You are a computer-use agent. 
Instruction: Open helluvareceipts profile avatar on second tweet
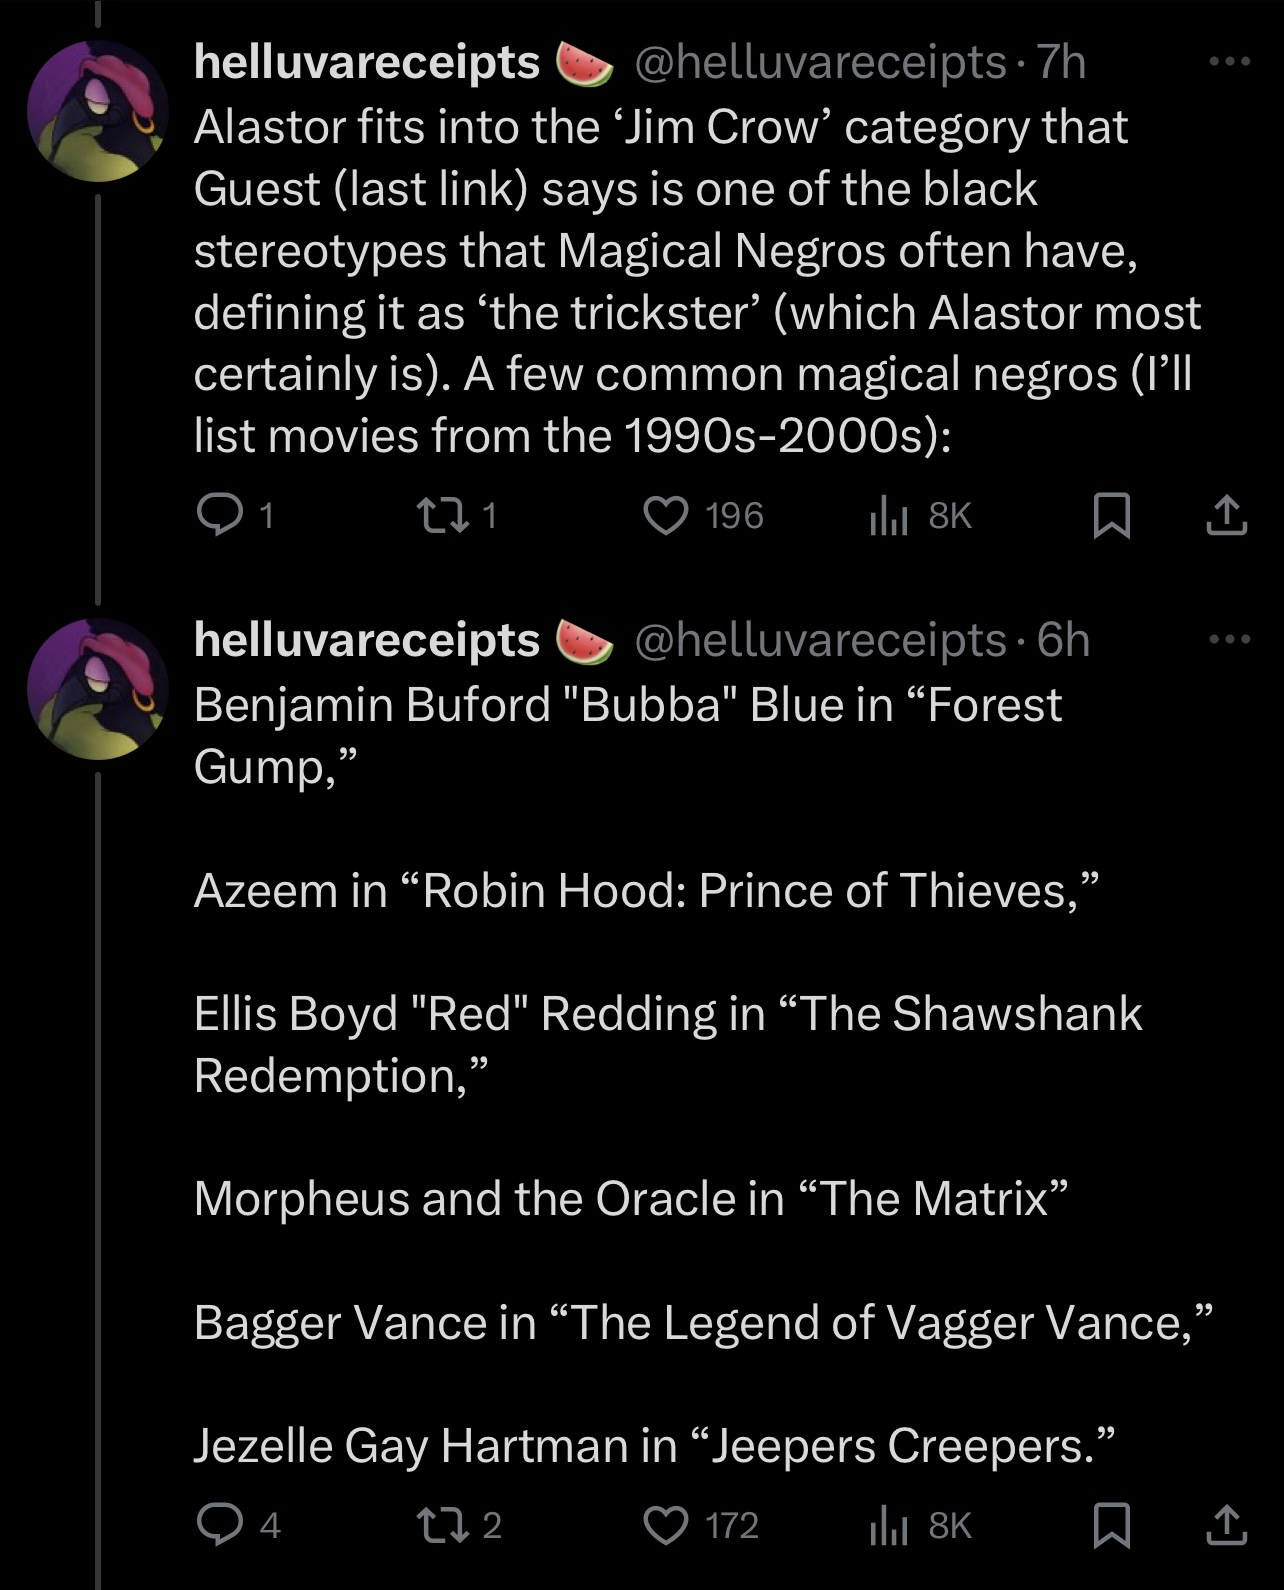pyautogui.click(x=98, y=689)
